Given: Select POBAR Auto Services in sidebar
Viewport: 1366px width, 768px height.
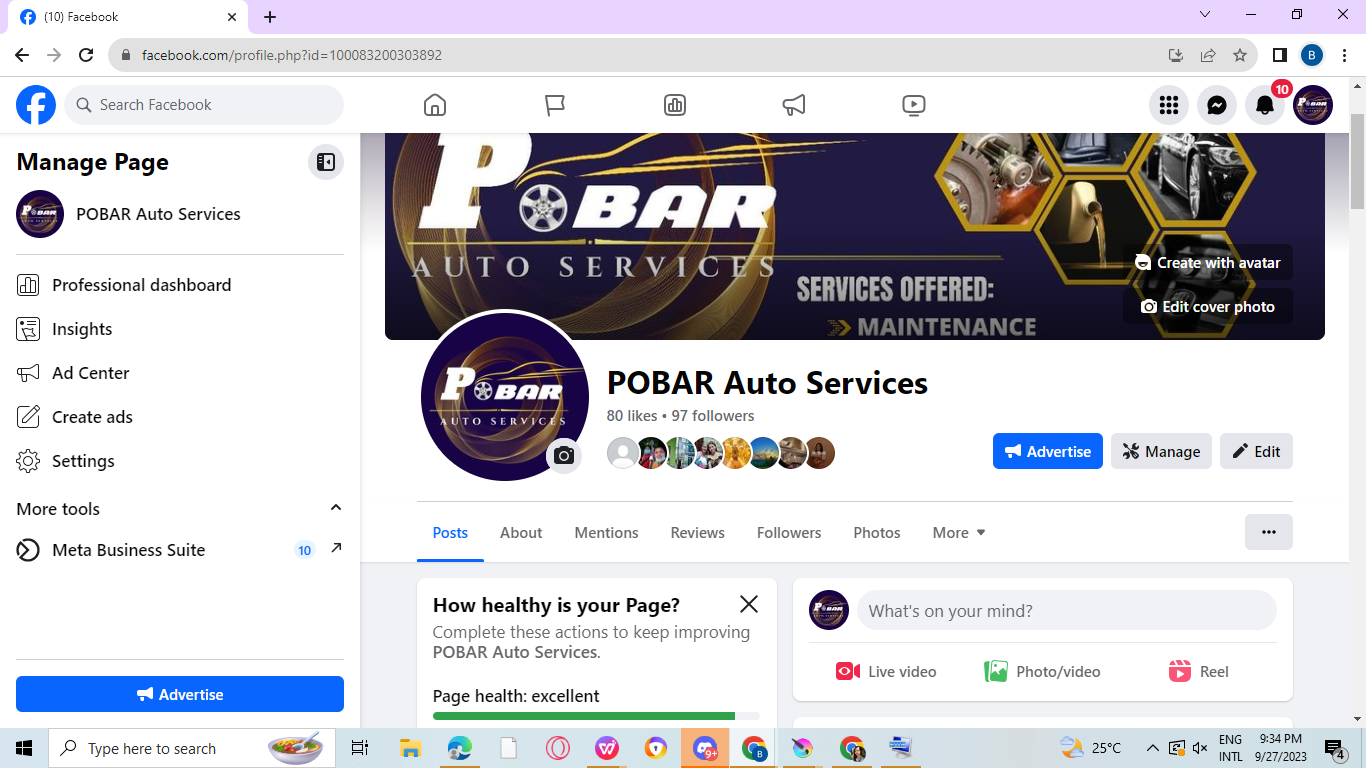Looking at the screenshot, I should pos(180,214).
